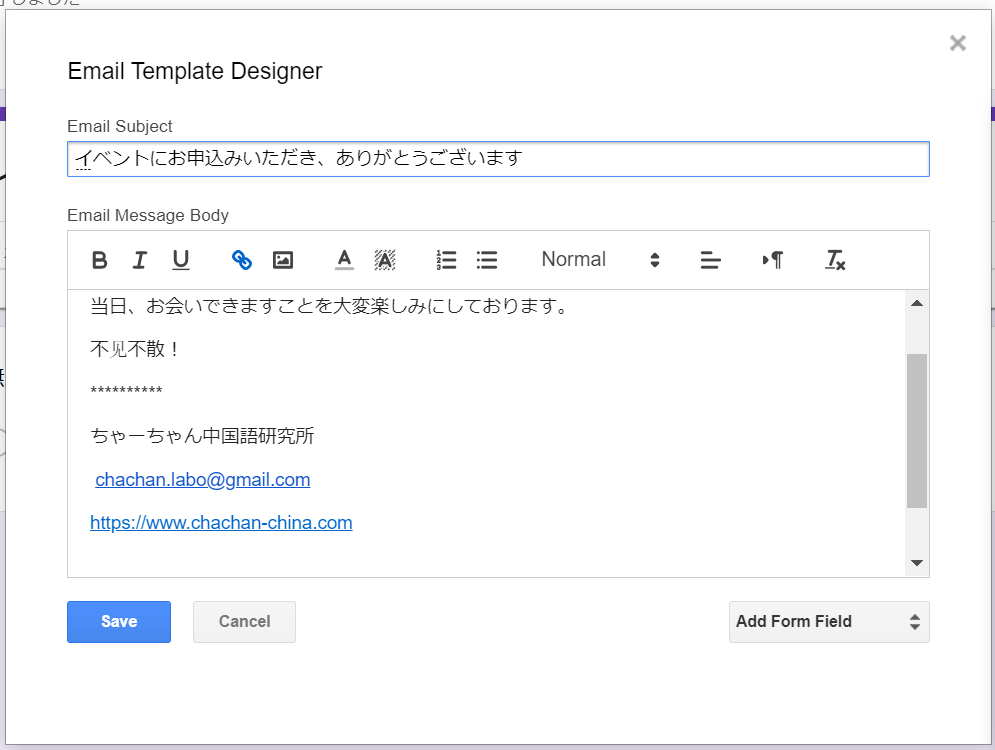Open the text background color picker
Screen dimensions: 995x750
click(x=385, y=260)
